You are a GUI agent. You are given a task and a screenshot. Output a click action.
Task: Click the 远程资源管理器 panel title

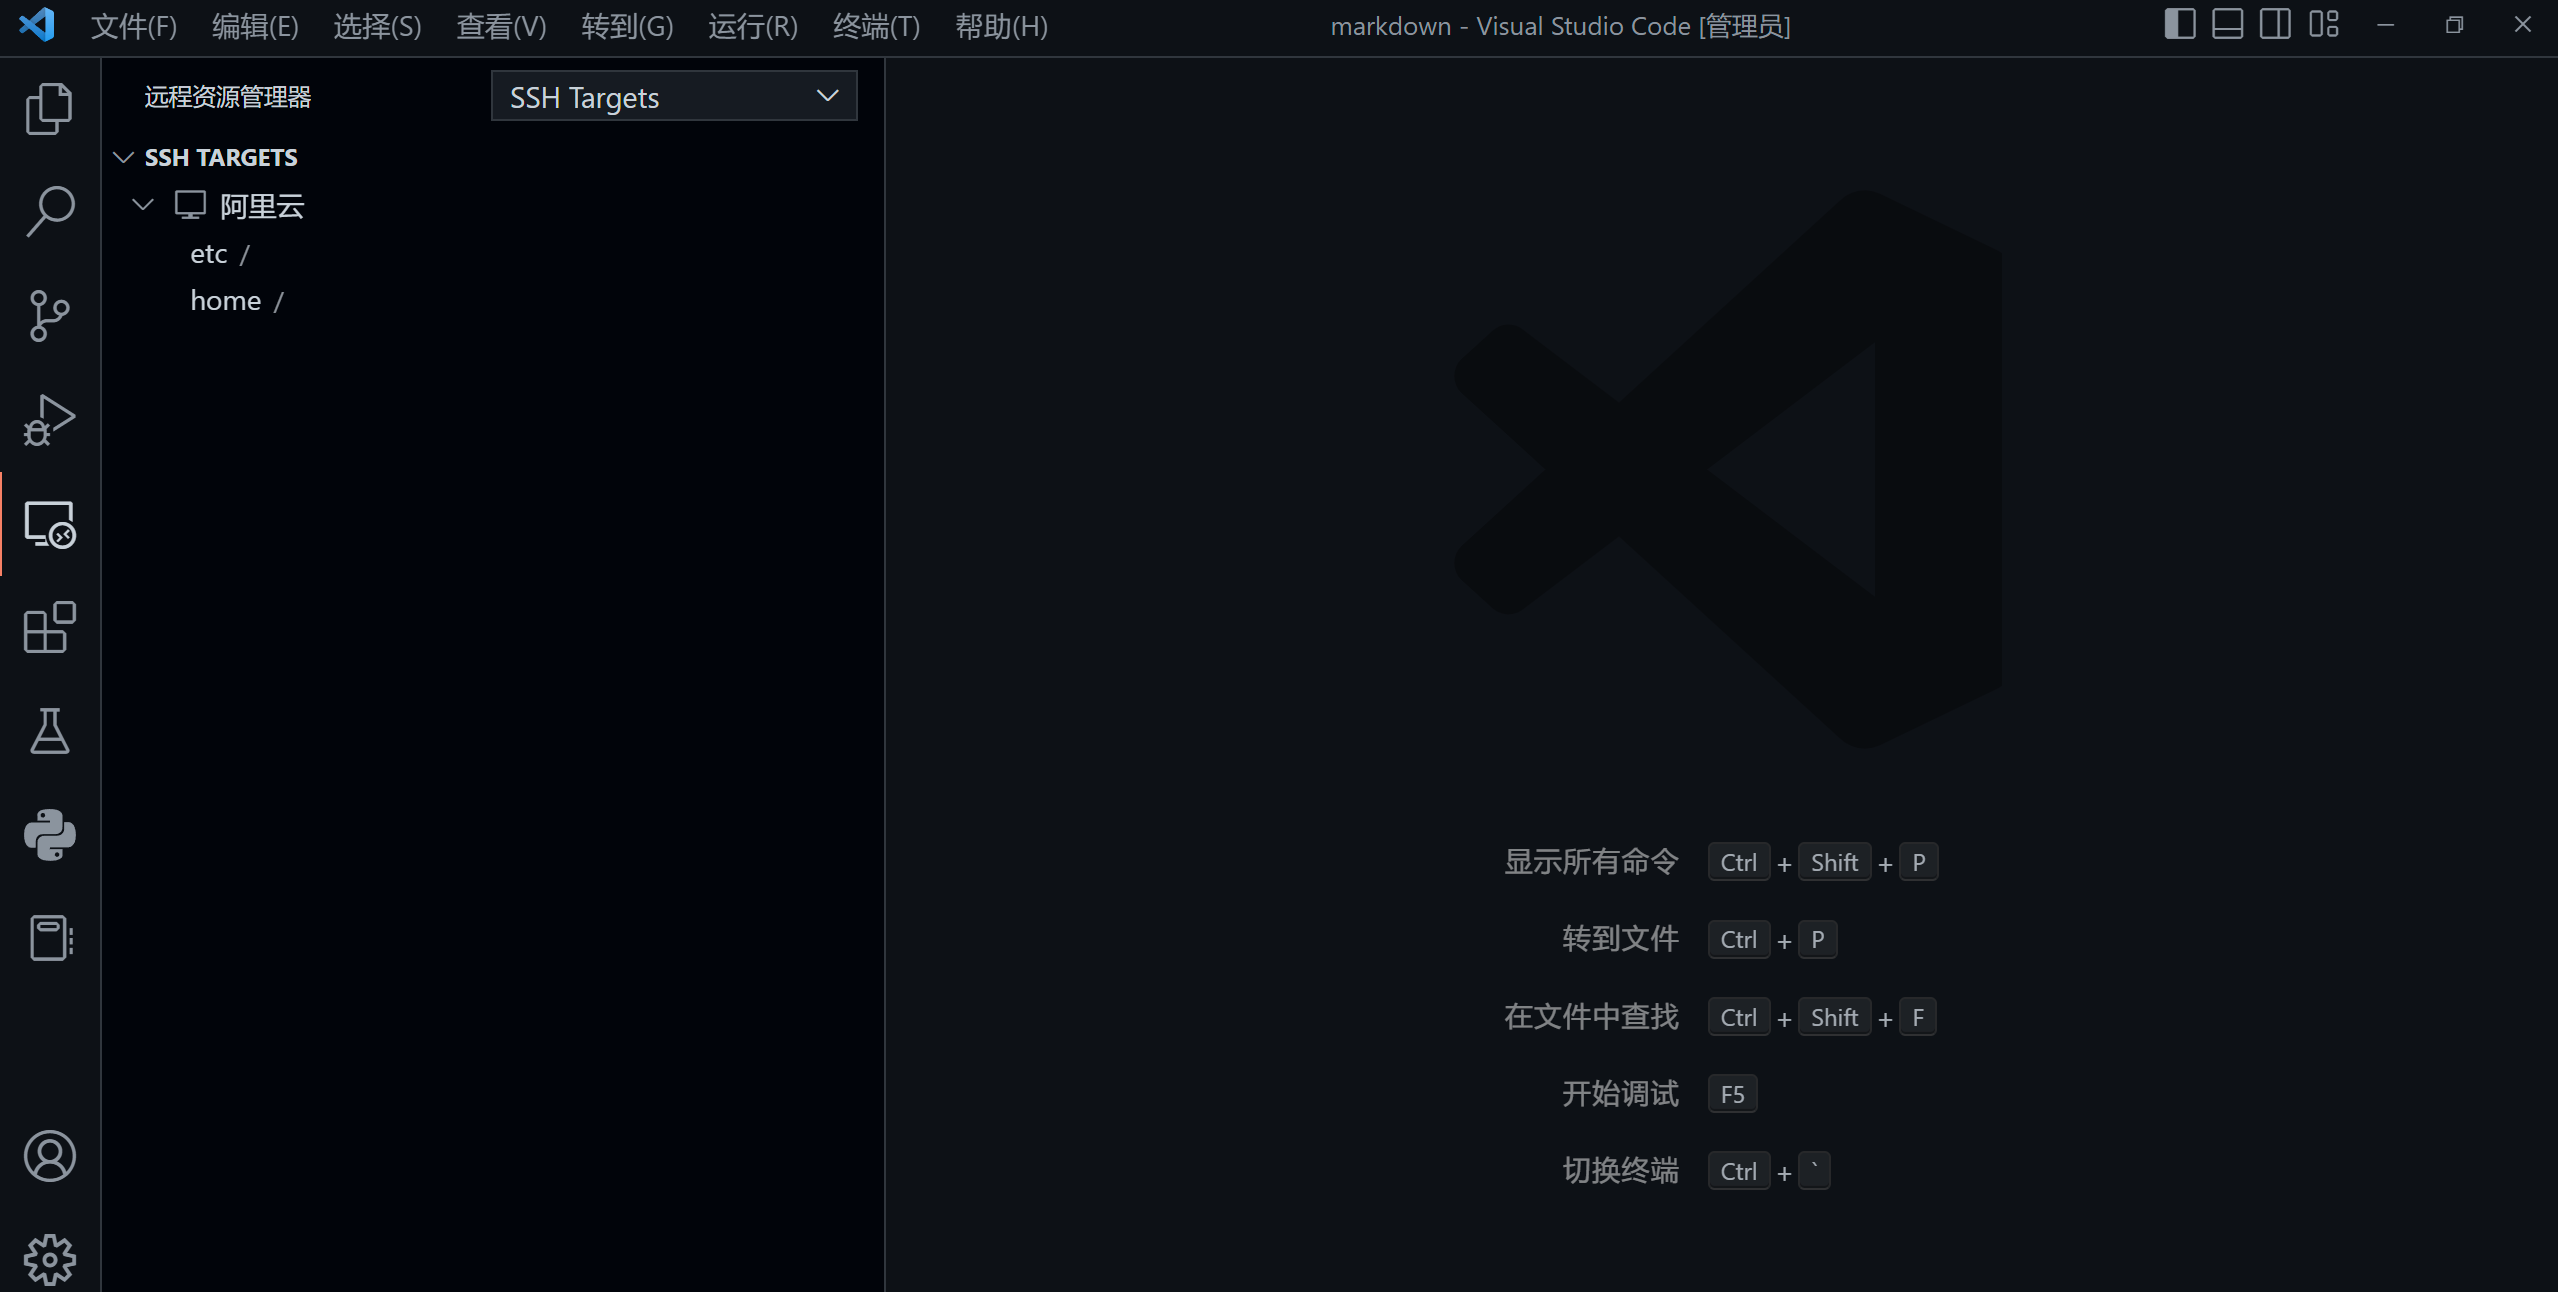[x=228, y=97]
